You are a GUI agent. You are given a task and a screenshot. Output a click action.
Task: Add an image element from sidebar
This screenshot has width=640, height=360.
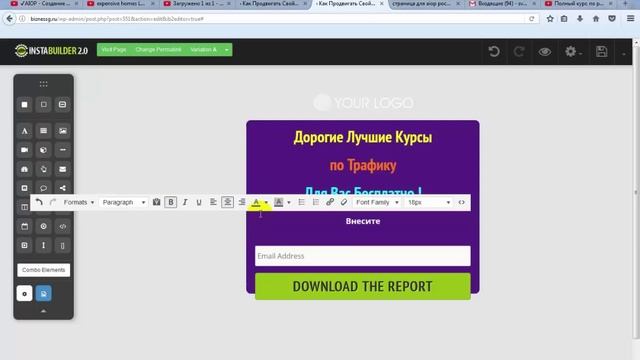[x=62, y=131]
